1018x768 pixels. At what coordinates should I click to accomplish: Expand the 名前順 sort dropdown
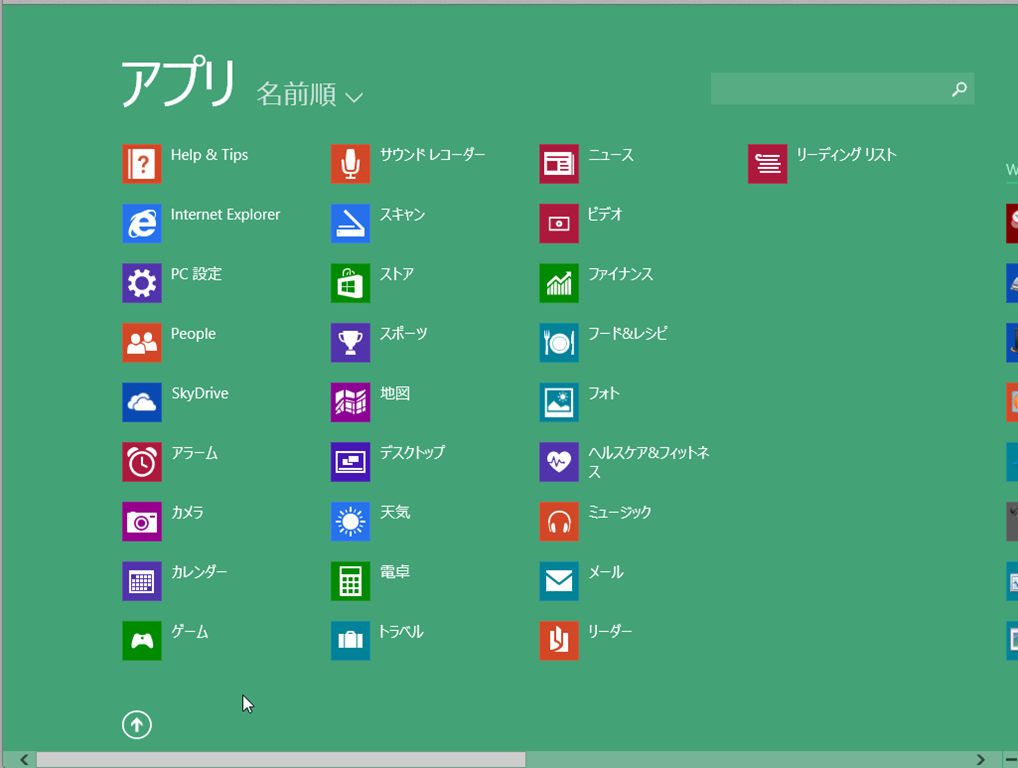[x=310, y=95]
